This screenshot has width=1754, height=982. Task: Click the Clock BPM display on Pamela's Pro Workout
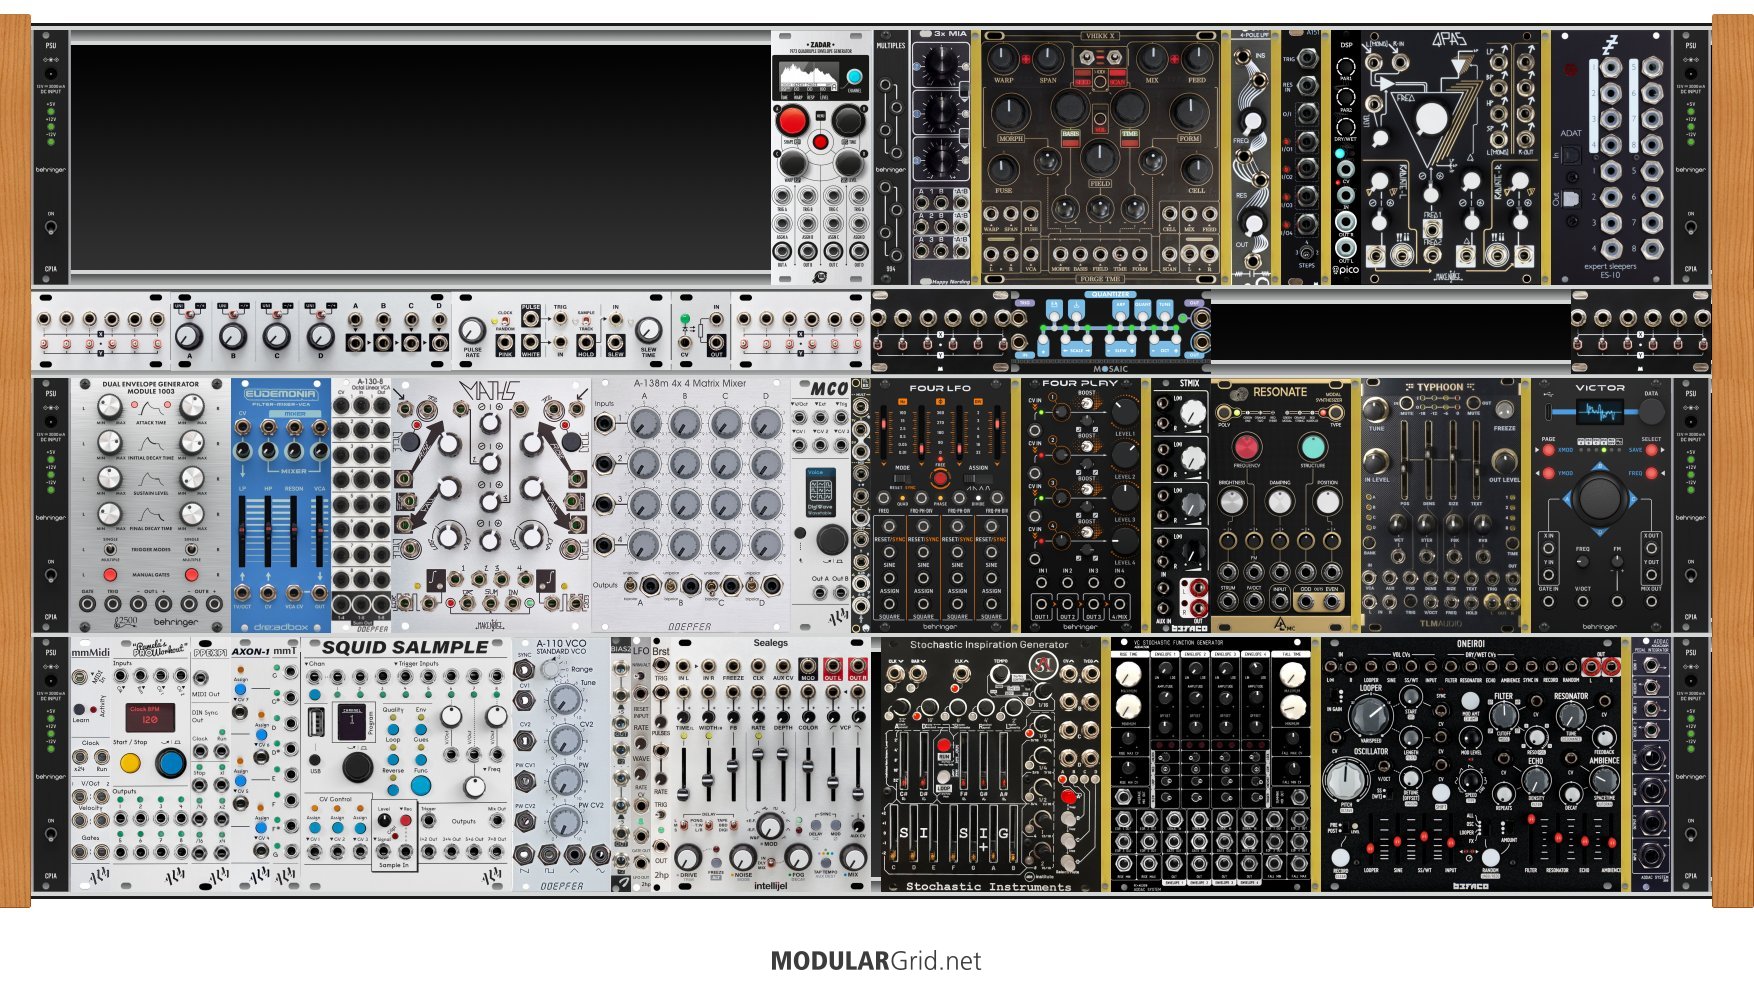pos(149,718)
